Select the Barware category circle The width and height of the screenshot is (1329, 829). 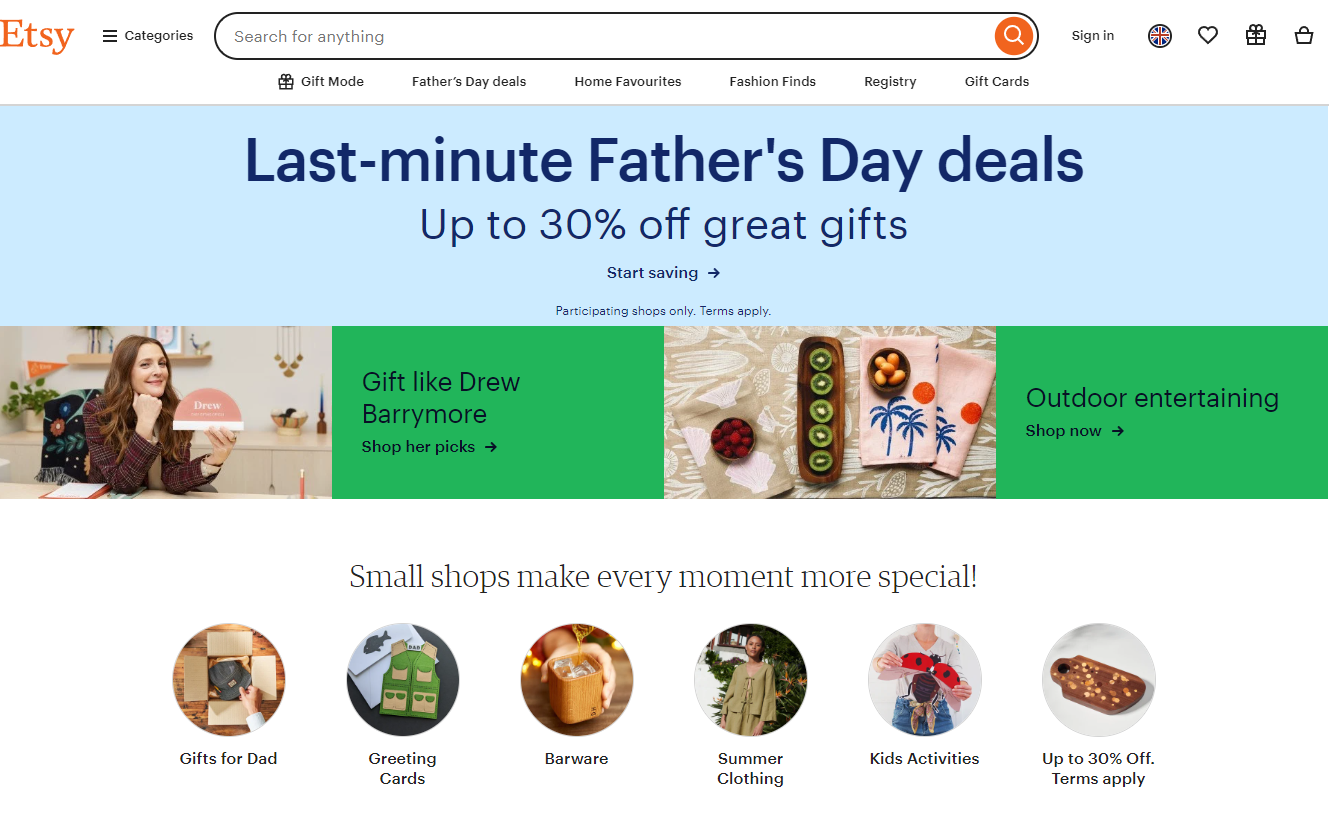[x=577, y=680]
